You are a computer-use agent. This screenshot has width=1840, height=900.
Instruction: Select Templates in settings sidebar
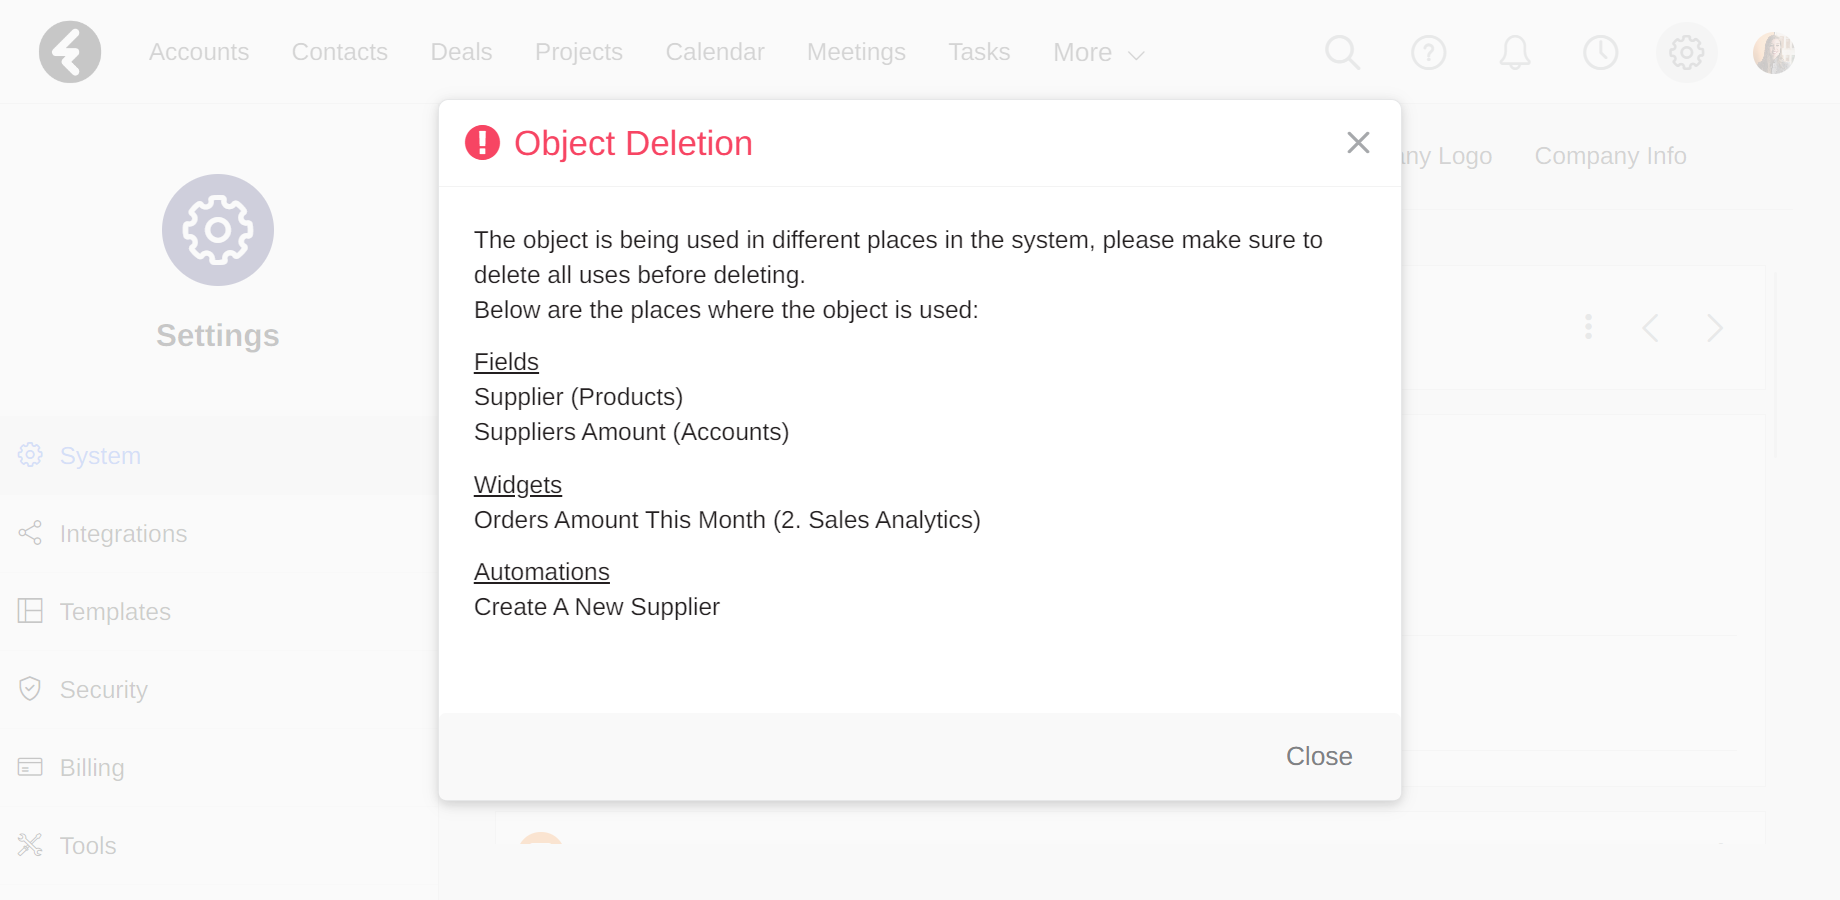coord(218,612)
